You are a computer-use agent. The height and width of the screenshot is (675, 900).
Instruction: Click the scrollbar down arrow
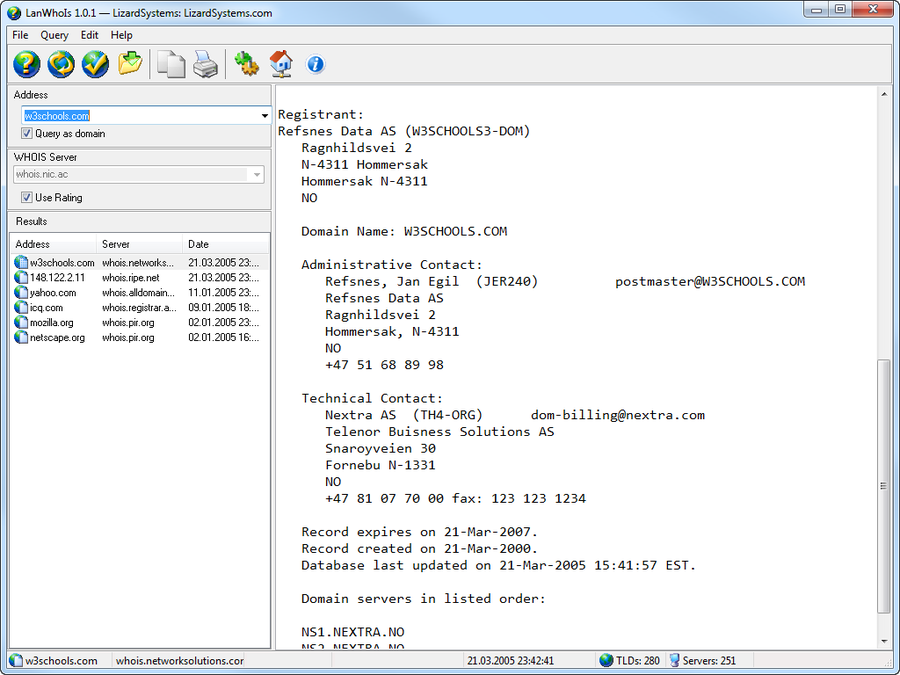pos(884,642)
